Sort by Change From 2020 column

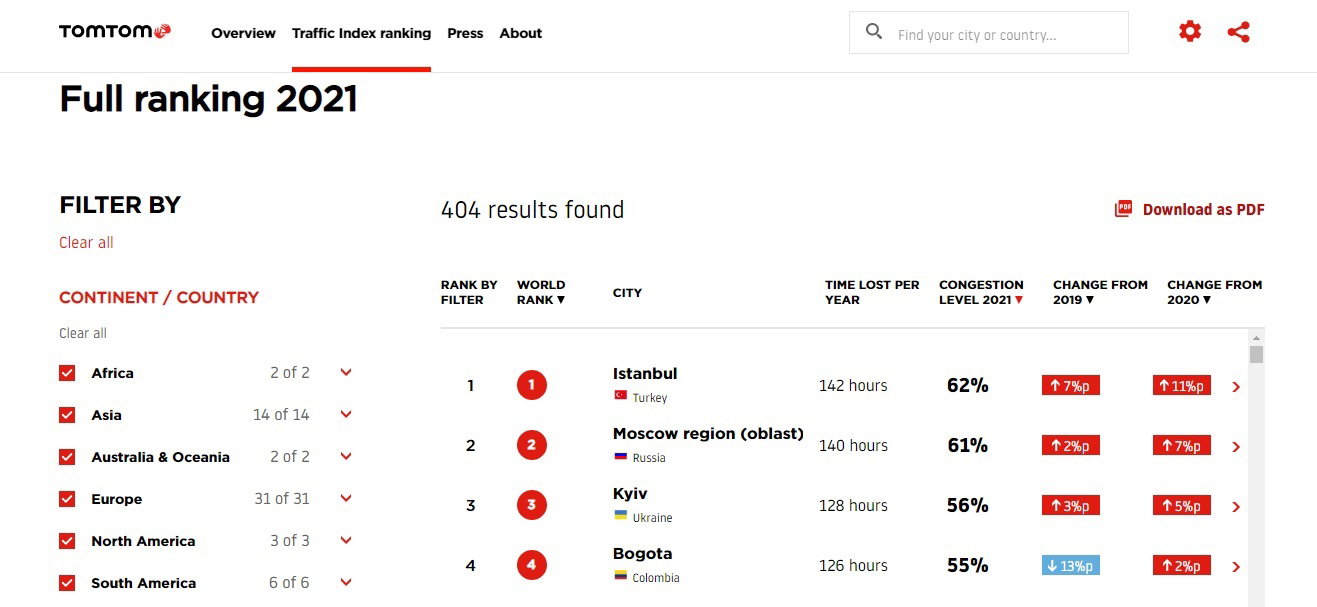click(1214, 292)
